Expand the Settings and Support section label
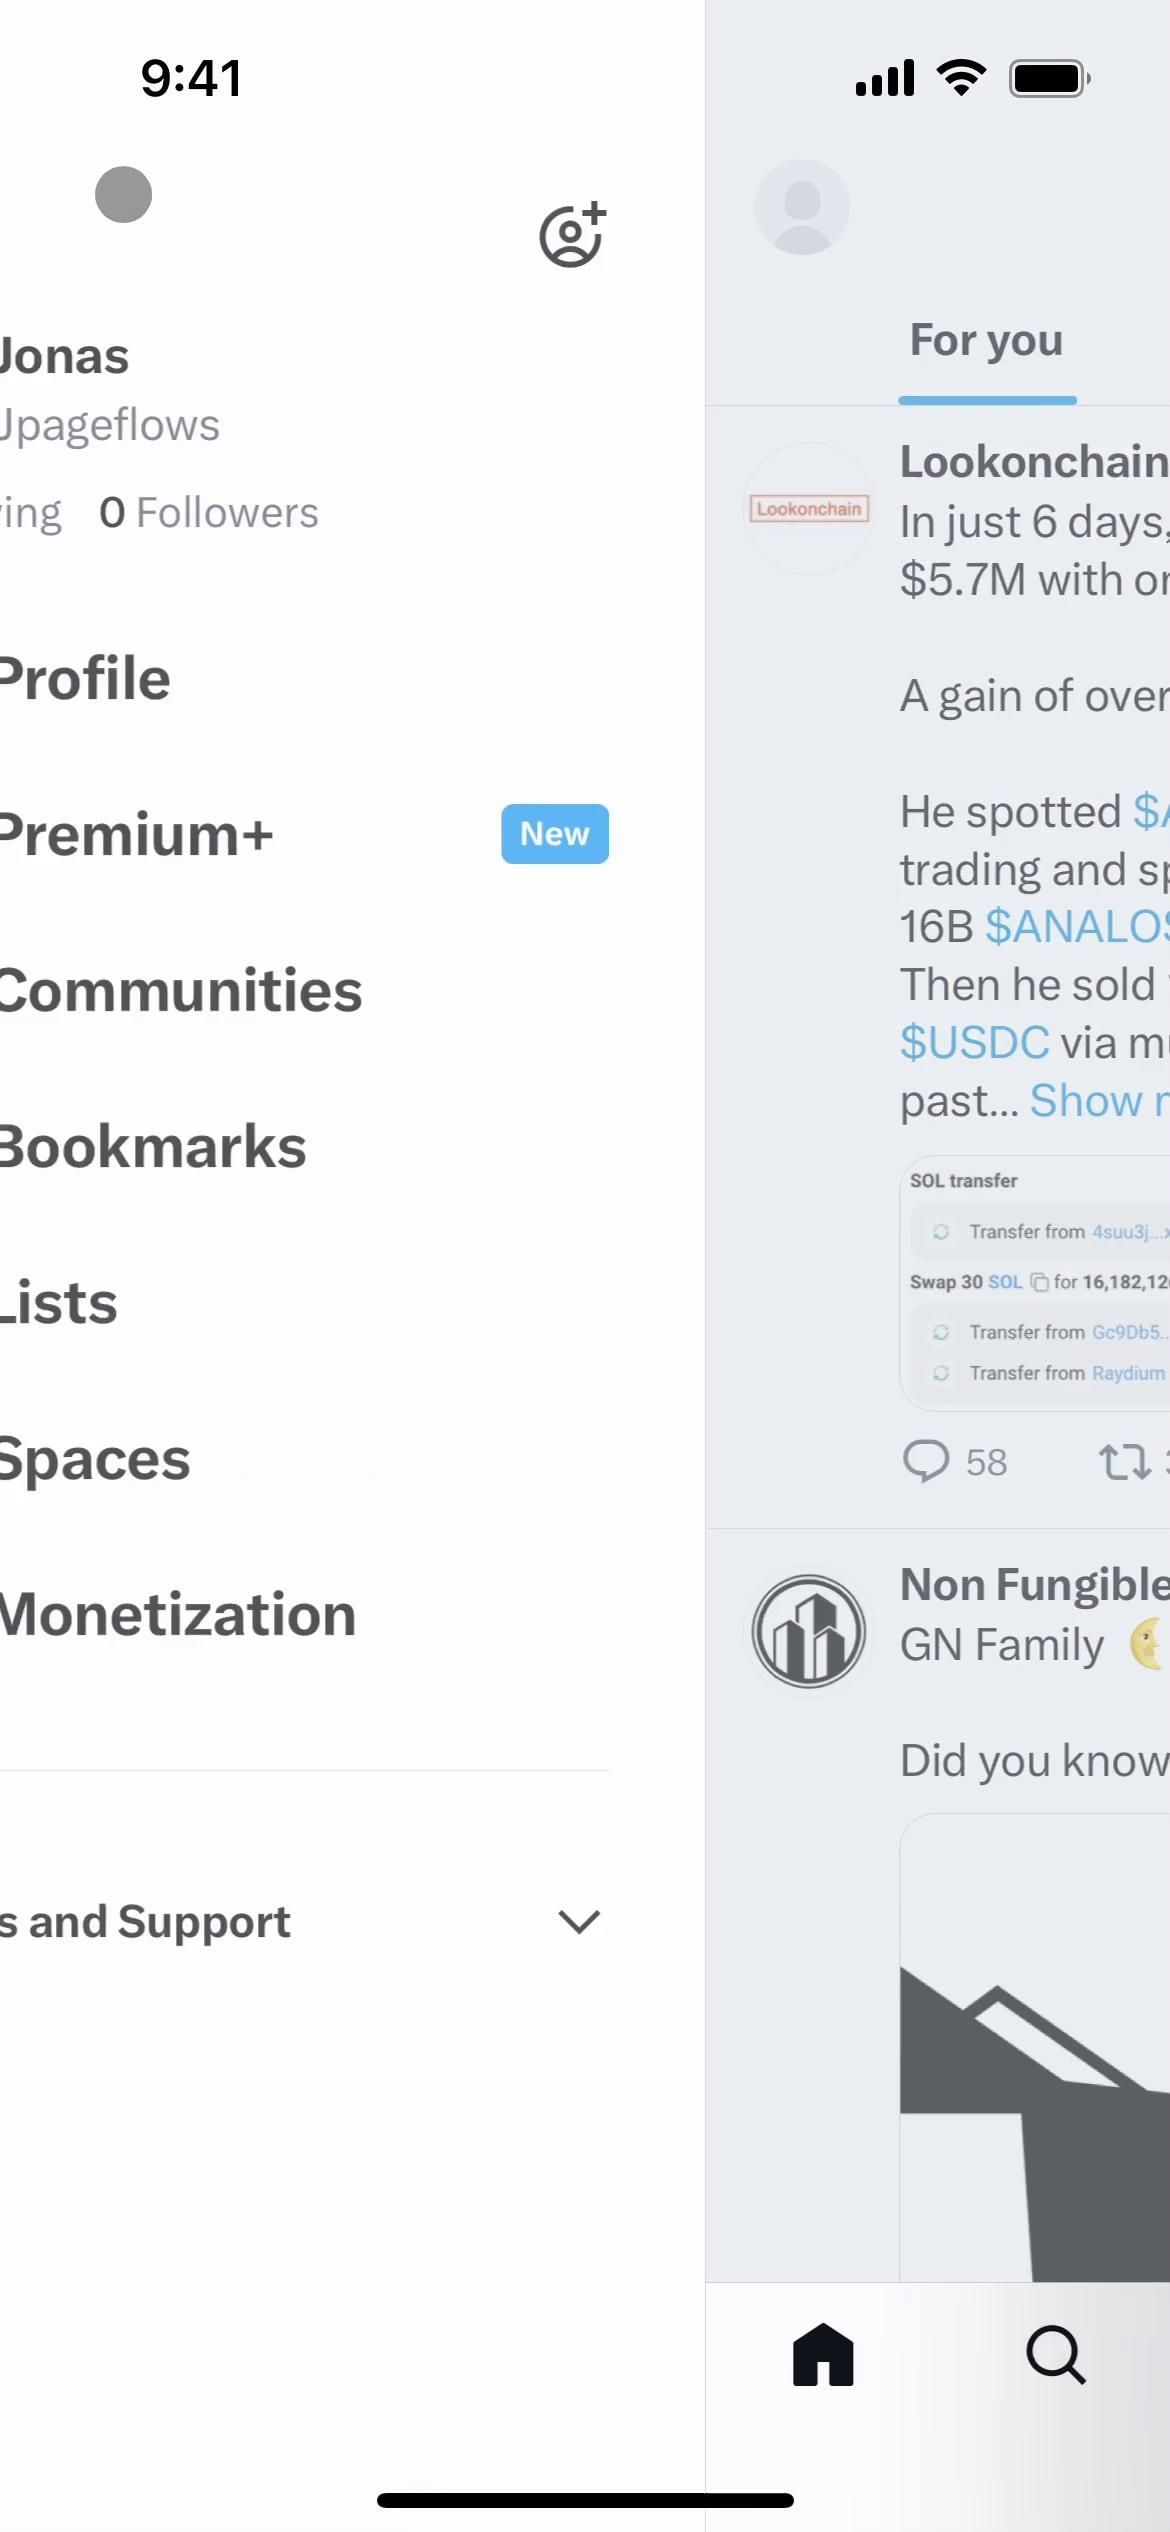Image resolution: width=1170 pixels, height=2532 pixels. point(150,1921)
